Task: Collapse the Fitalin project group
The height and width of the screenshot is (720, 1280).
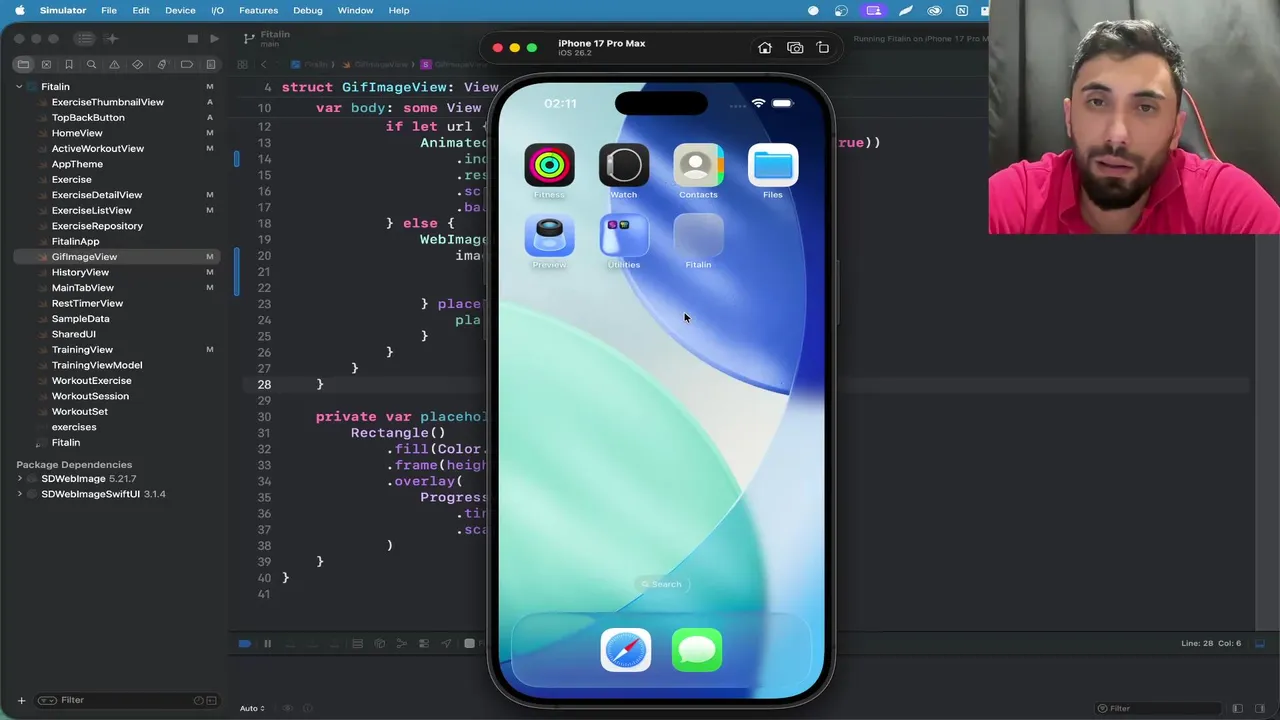Action: click(19, 87)
